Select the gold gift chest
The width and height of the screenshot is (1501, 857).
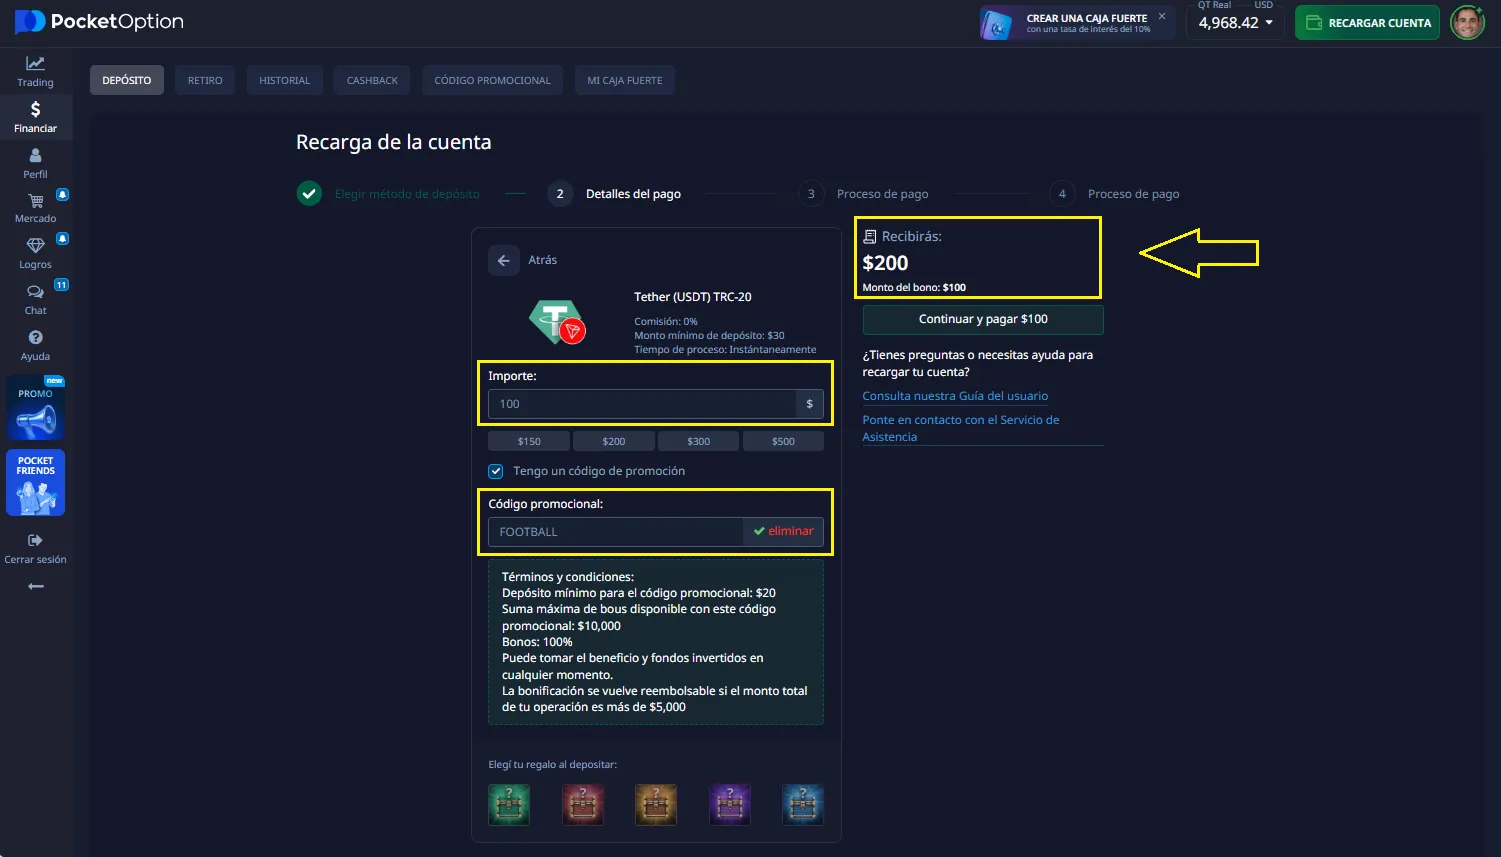point(656,804)
